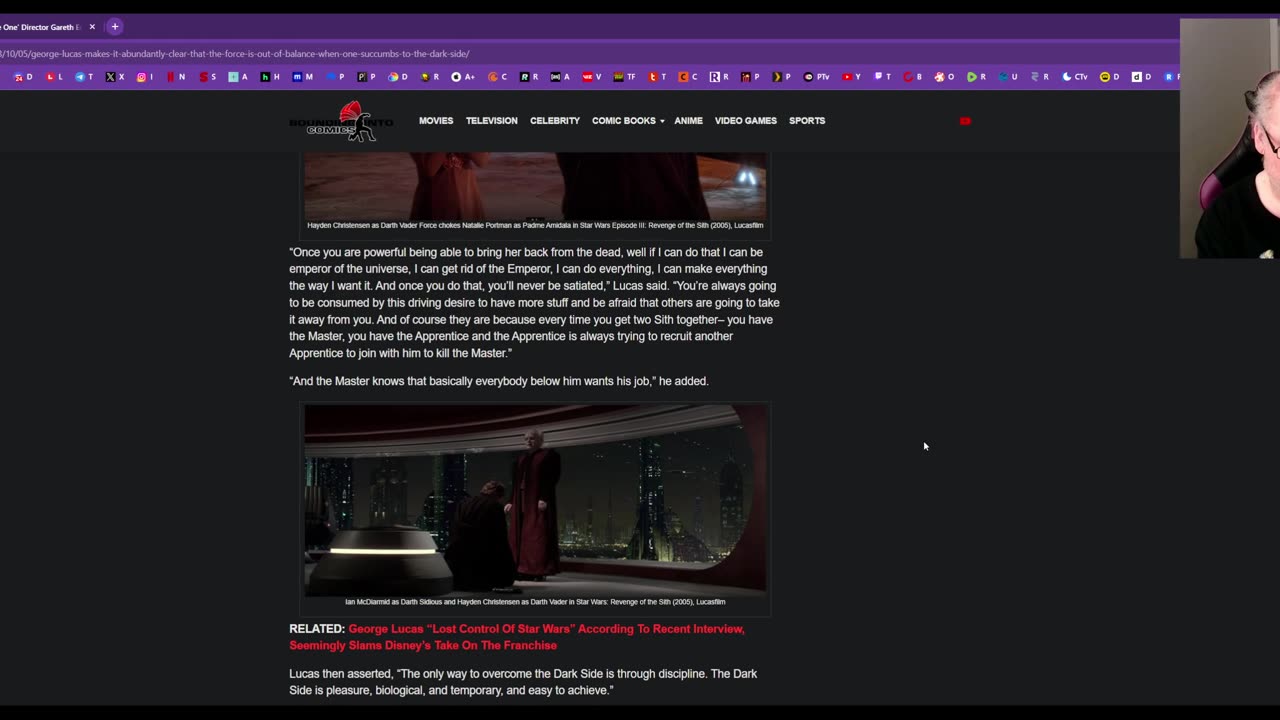1280x720 pixels.
Task: Click the Ian McDiarmid image caption
Action: tap(535, 602)
